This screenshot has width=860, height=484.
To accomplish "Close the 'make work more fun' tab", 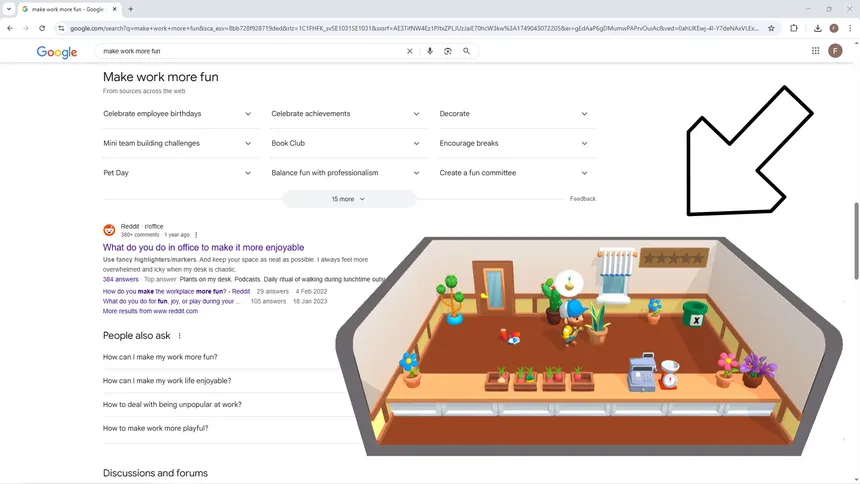I will click(115, 9).
